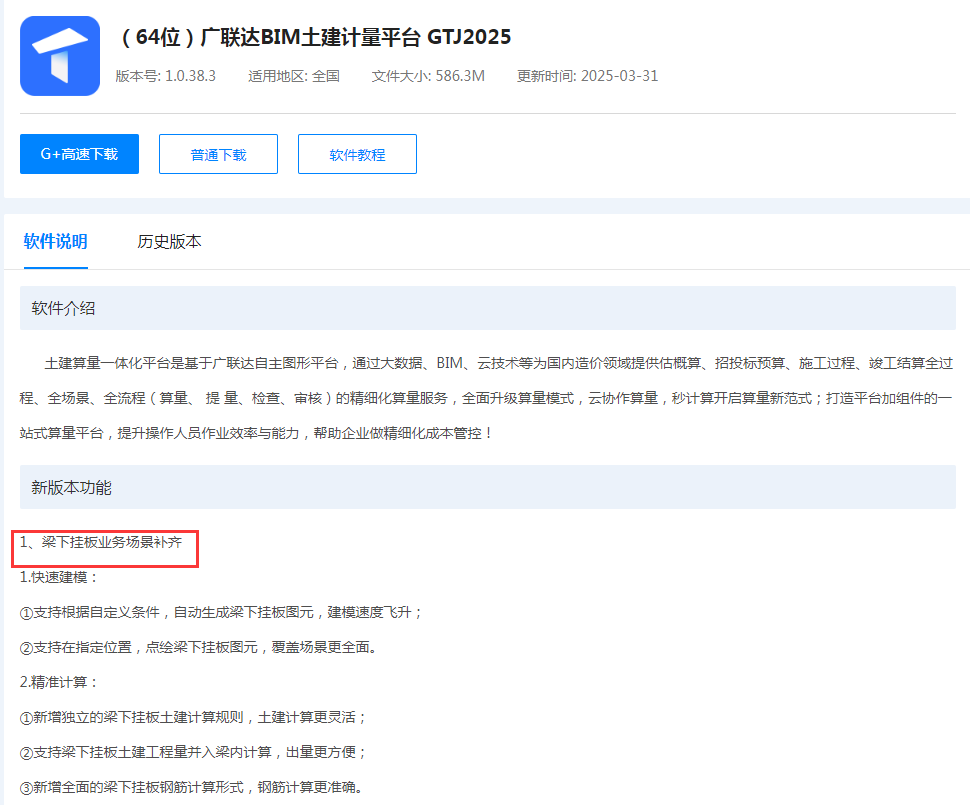Screen dimensions: 970x805
Task: Open the 软件教程 button
Action: pos(357,154)
